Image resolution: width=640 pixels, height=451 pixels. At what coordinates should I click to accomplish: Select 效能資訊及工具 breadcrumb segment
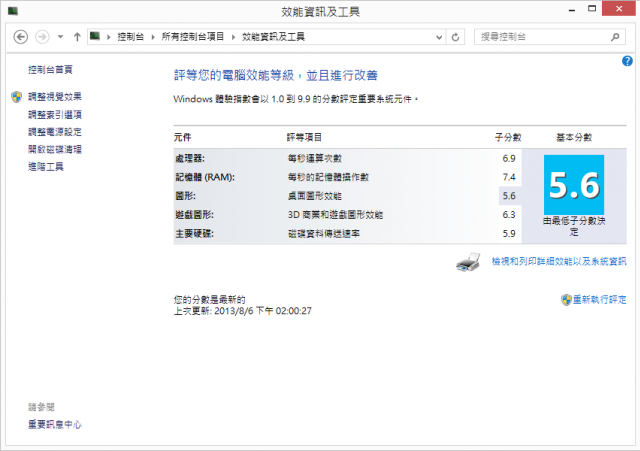pyautogui.click(x=273, y=37)
